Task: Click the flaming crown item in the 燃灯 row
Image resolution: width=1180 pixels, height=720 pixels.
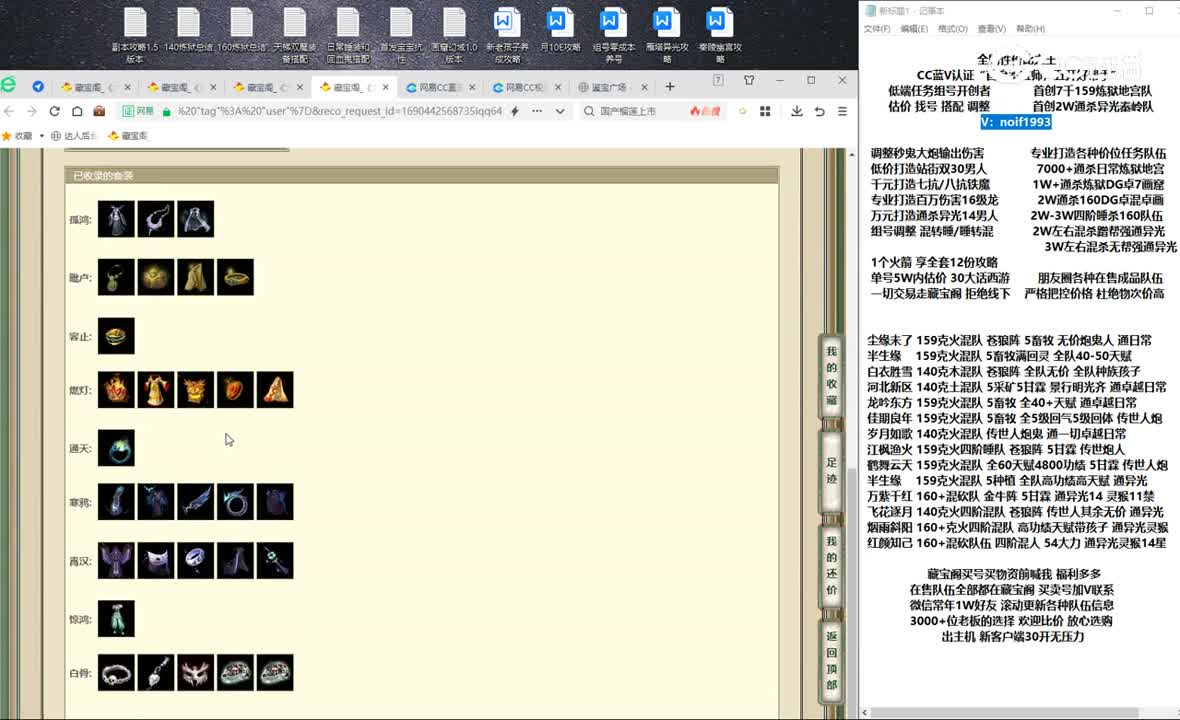Action: point(117,390)
